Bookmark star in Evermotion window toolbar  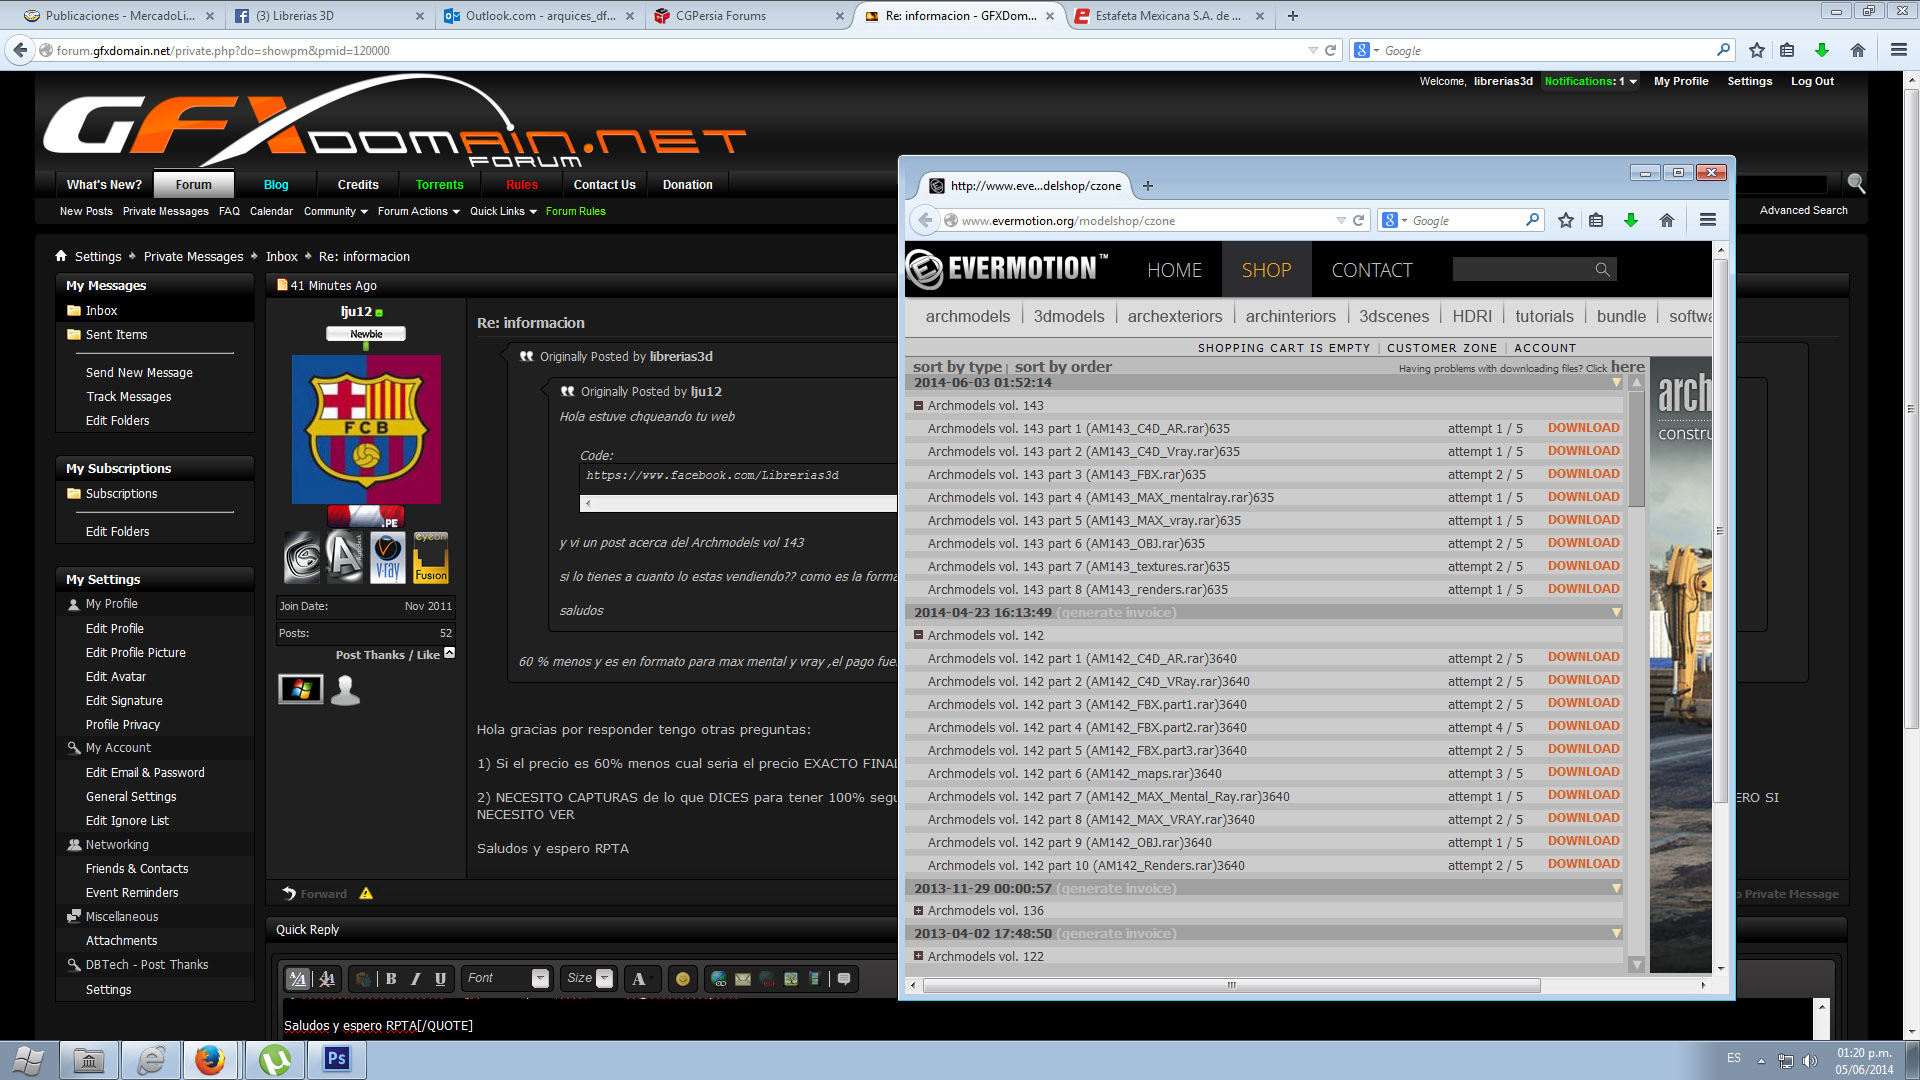tap(1566, 220)
